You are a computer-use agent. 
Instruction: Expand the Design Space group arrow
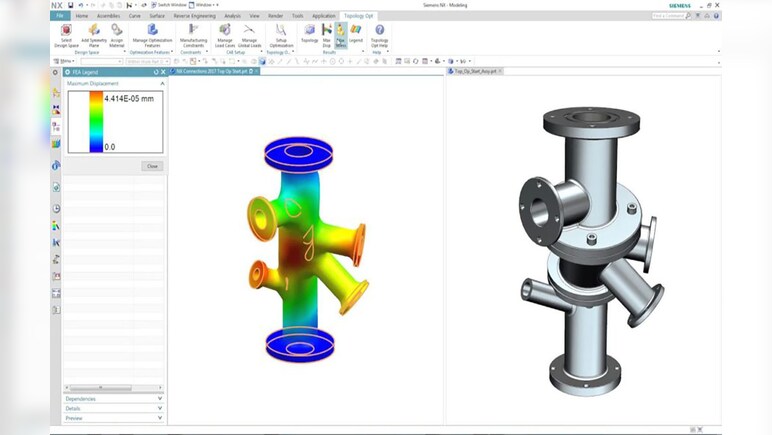(x=125, y=52)
